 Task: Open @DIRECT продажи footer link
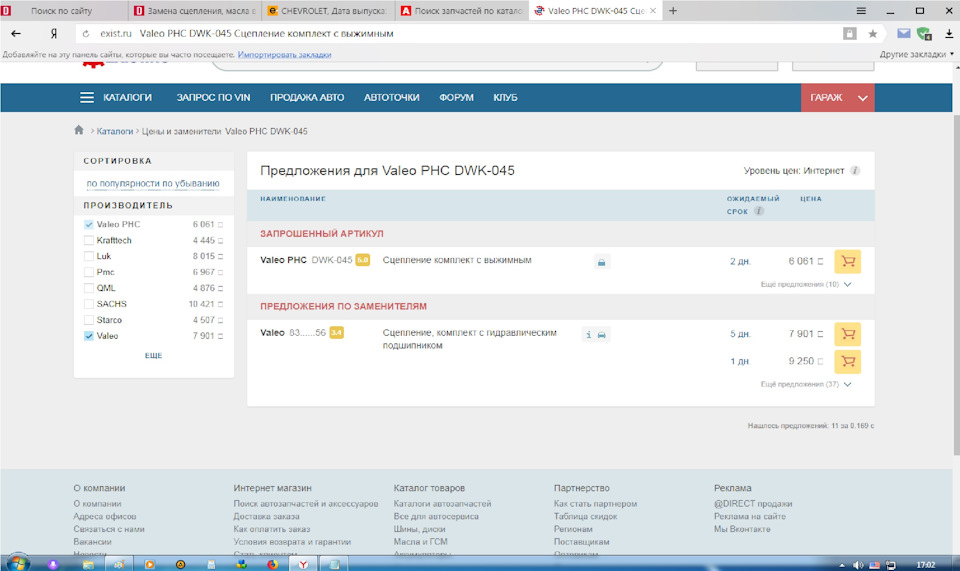click(x=753, y=504)
